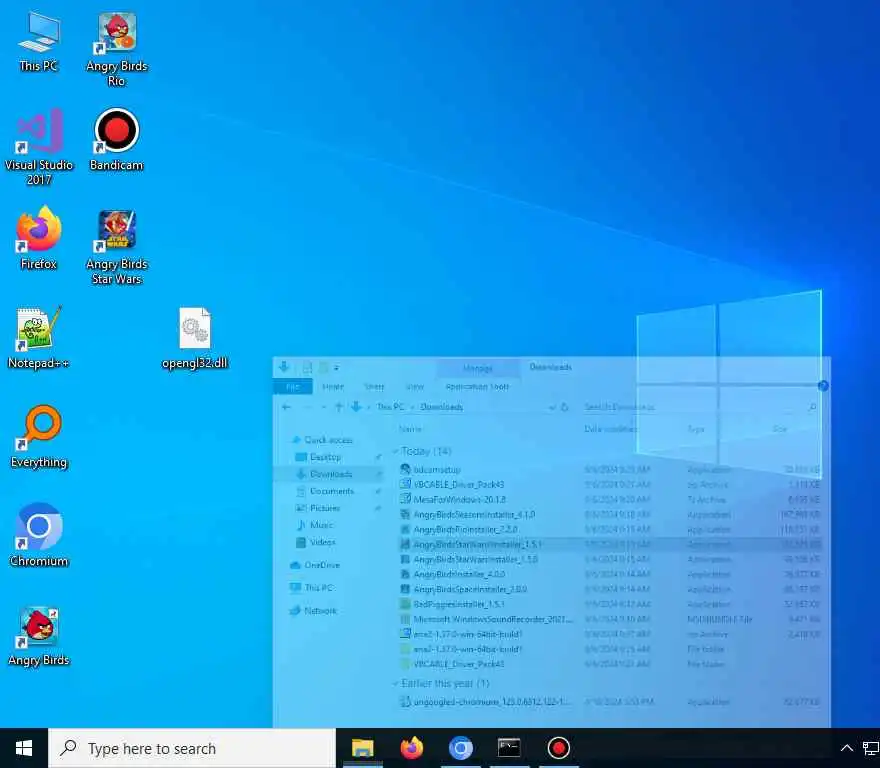
Task: Select the Firefox desktop shortcut
Action: click(x=39, y=239)
